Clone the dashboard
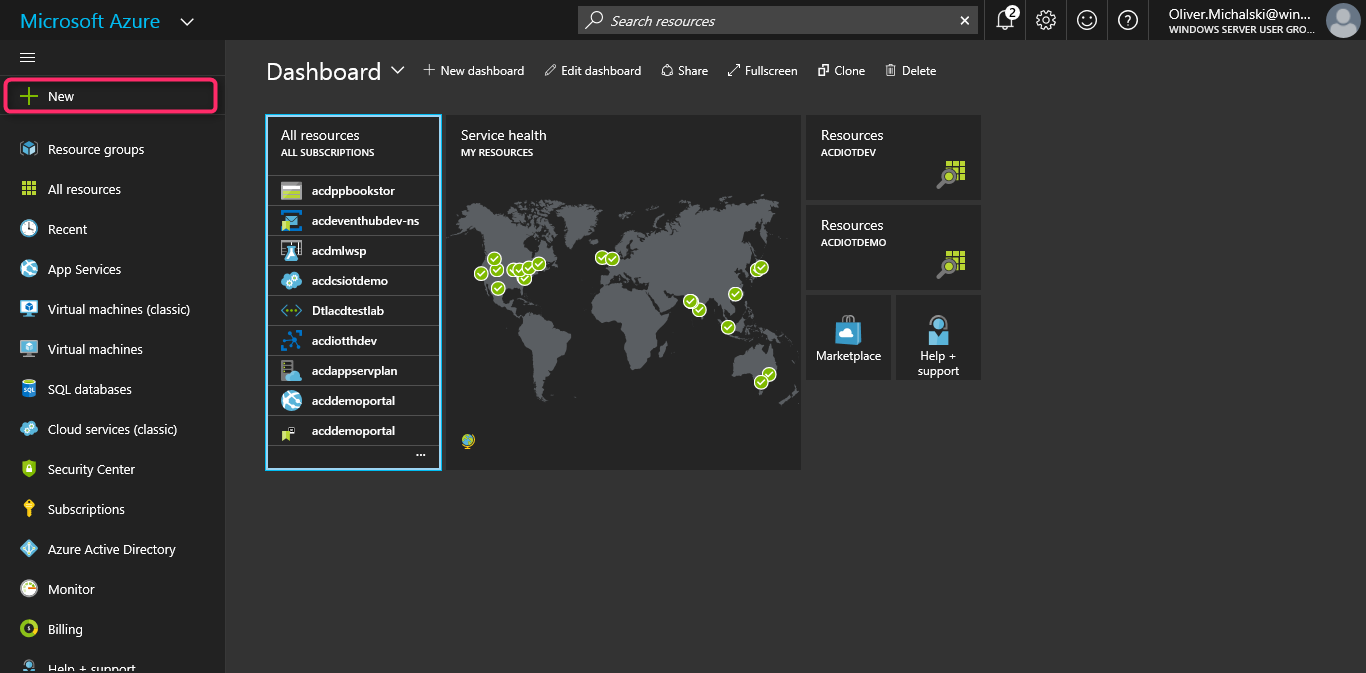1366x673 pixels. [x=841, y=71]
